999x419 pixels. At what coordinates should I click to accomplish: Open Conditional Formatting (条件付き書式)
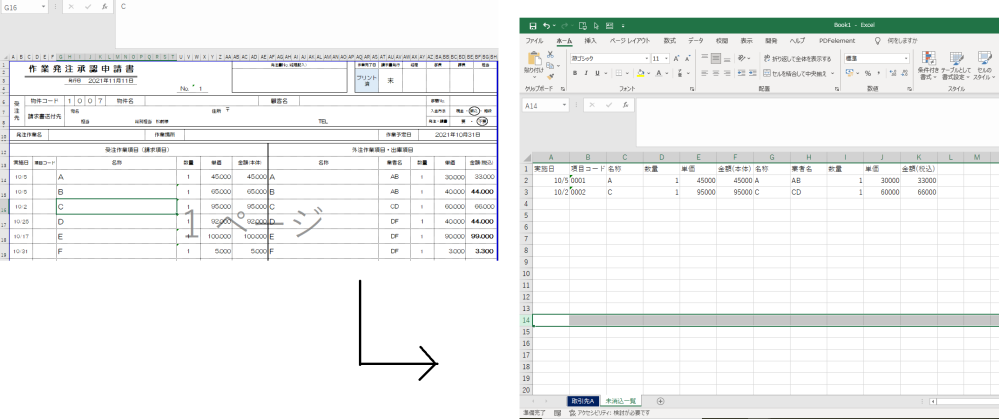tap(930, 65)
